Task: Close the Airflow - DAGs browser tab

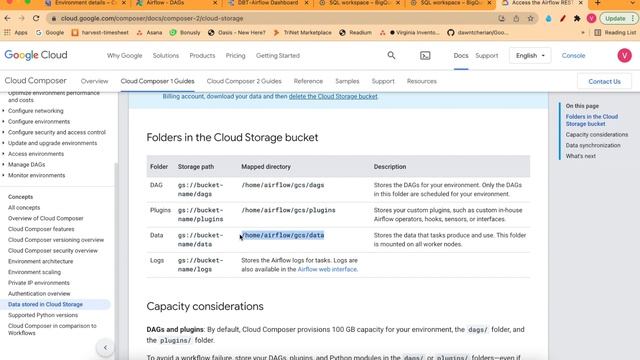Action: point(215,3)
